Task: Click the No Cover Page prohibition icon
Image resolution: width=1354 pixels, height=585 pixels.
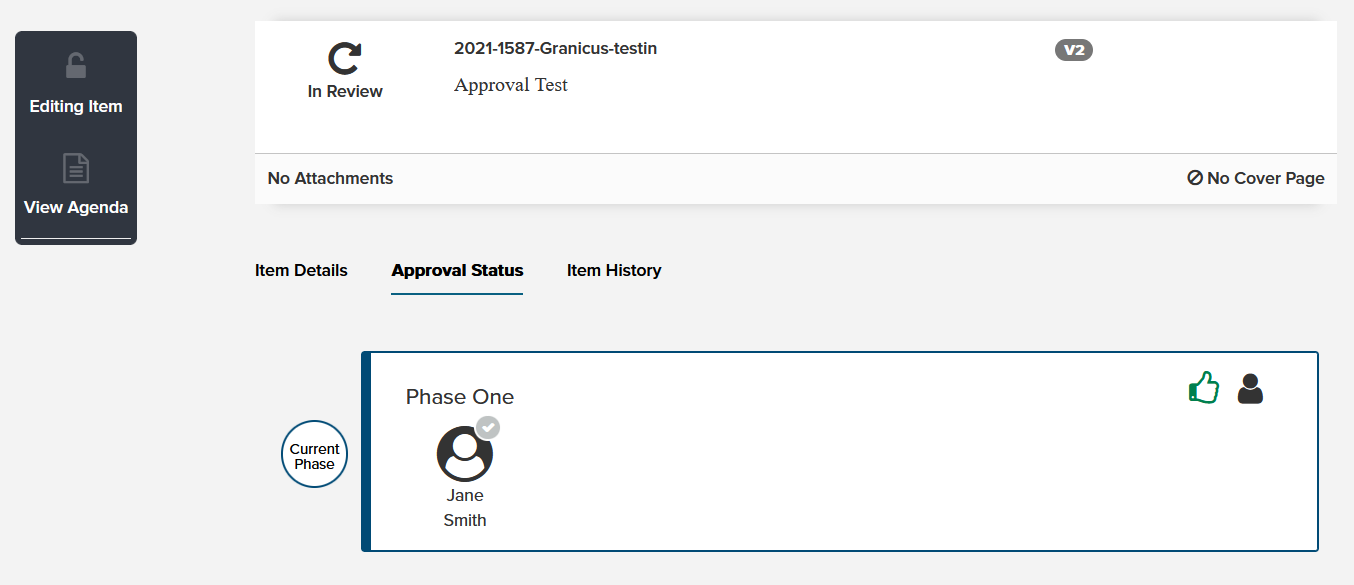Action: pos(1194,178)
